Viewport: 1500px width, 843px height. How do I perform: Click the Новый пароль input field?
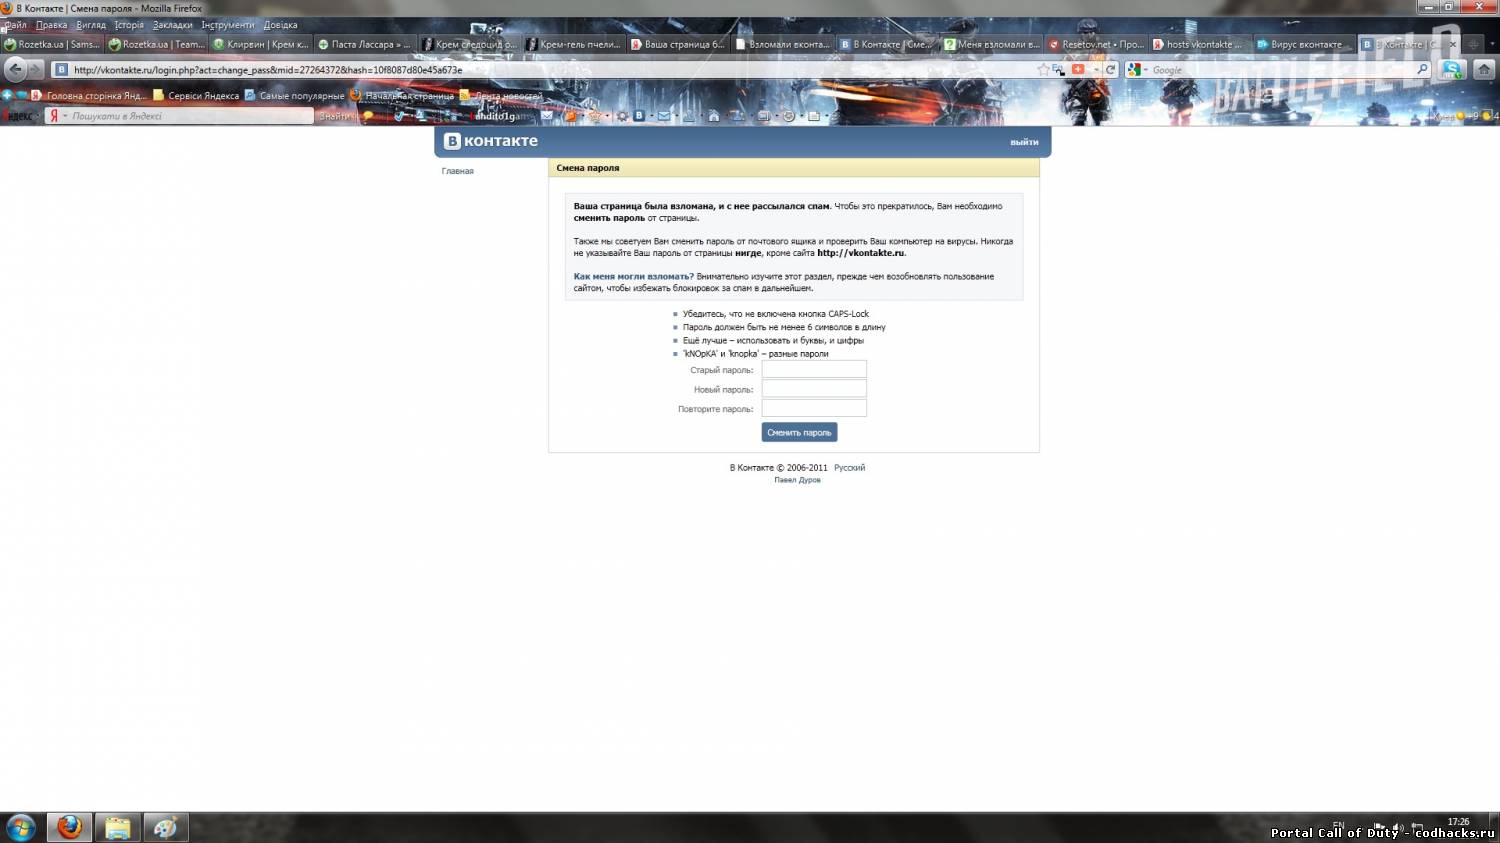(814, 389)
